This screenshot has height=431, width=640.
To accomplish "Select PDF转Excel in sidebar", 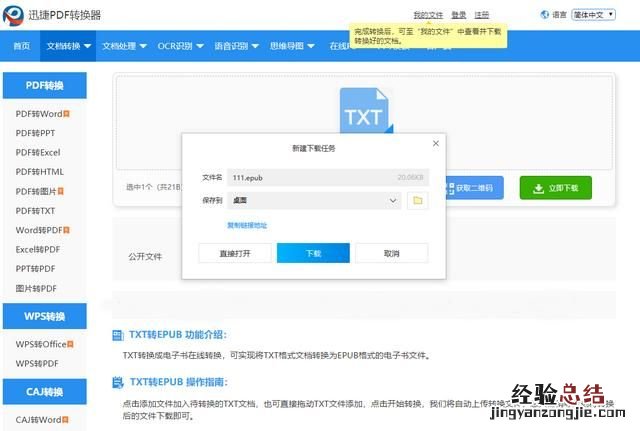I will pos(38,152).
